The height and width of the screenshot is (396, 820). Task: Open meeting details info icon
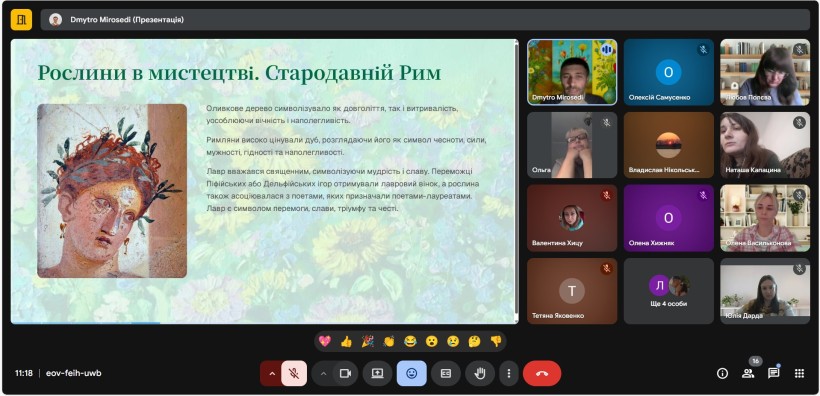(x=723, y=374)
